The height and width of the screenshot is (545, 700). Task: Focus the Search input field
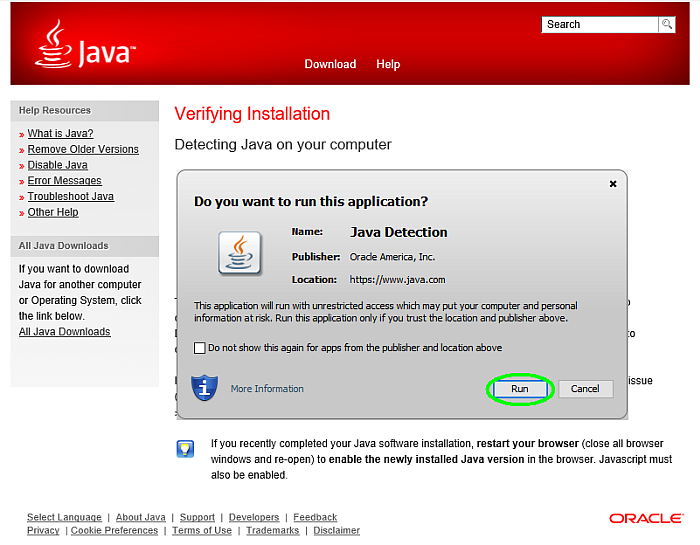pos(600,25)
